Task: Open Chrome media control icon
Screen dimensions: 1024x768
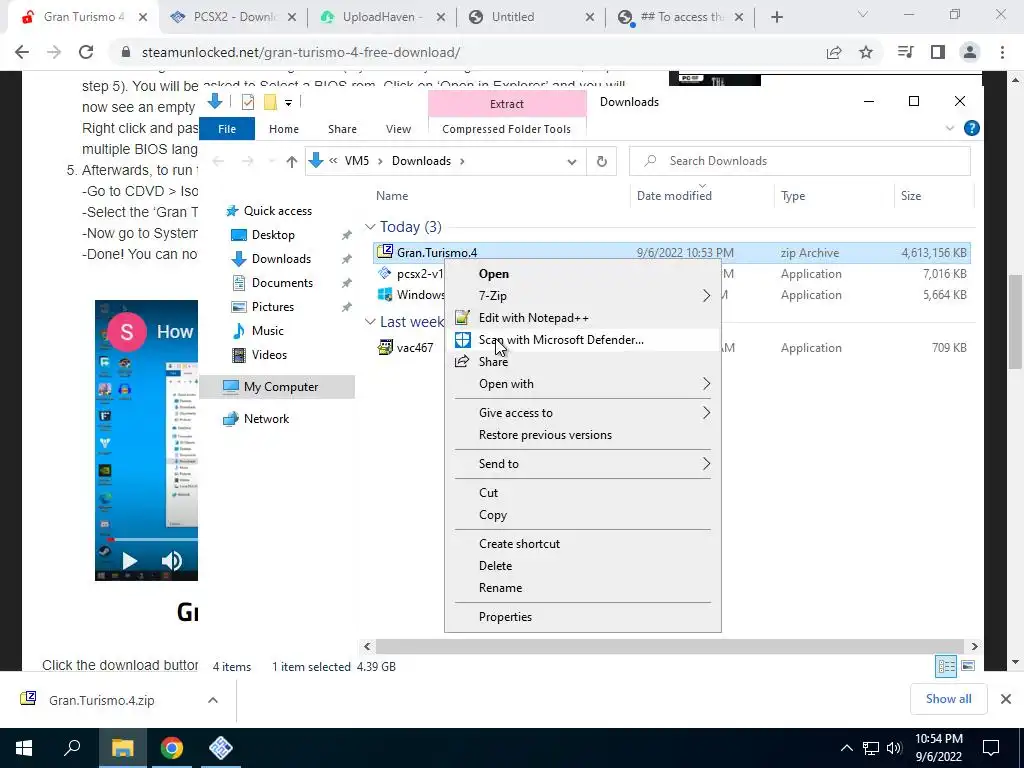Action: pos(905,52)
